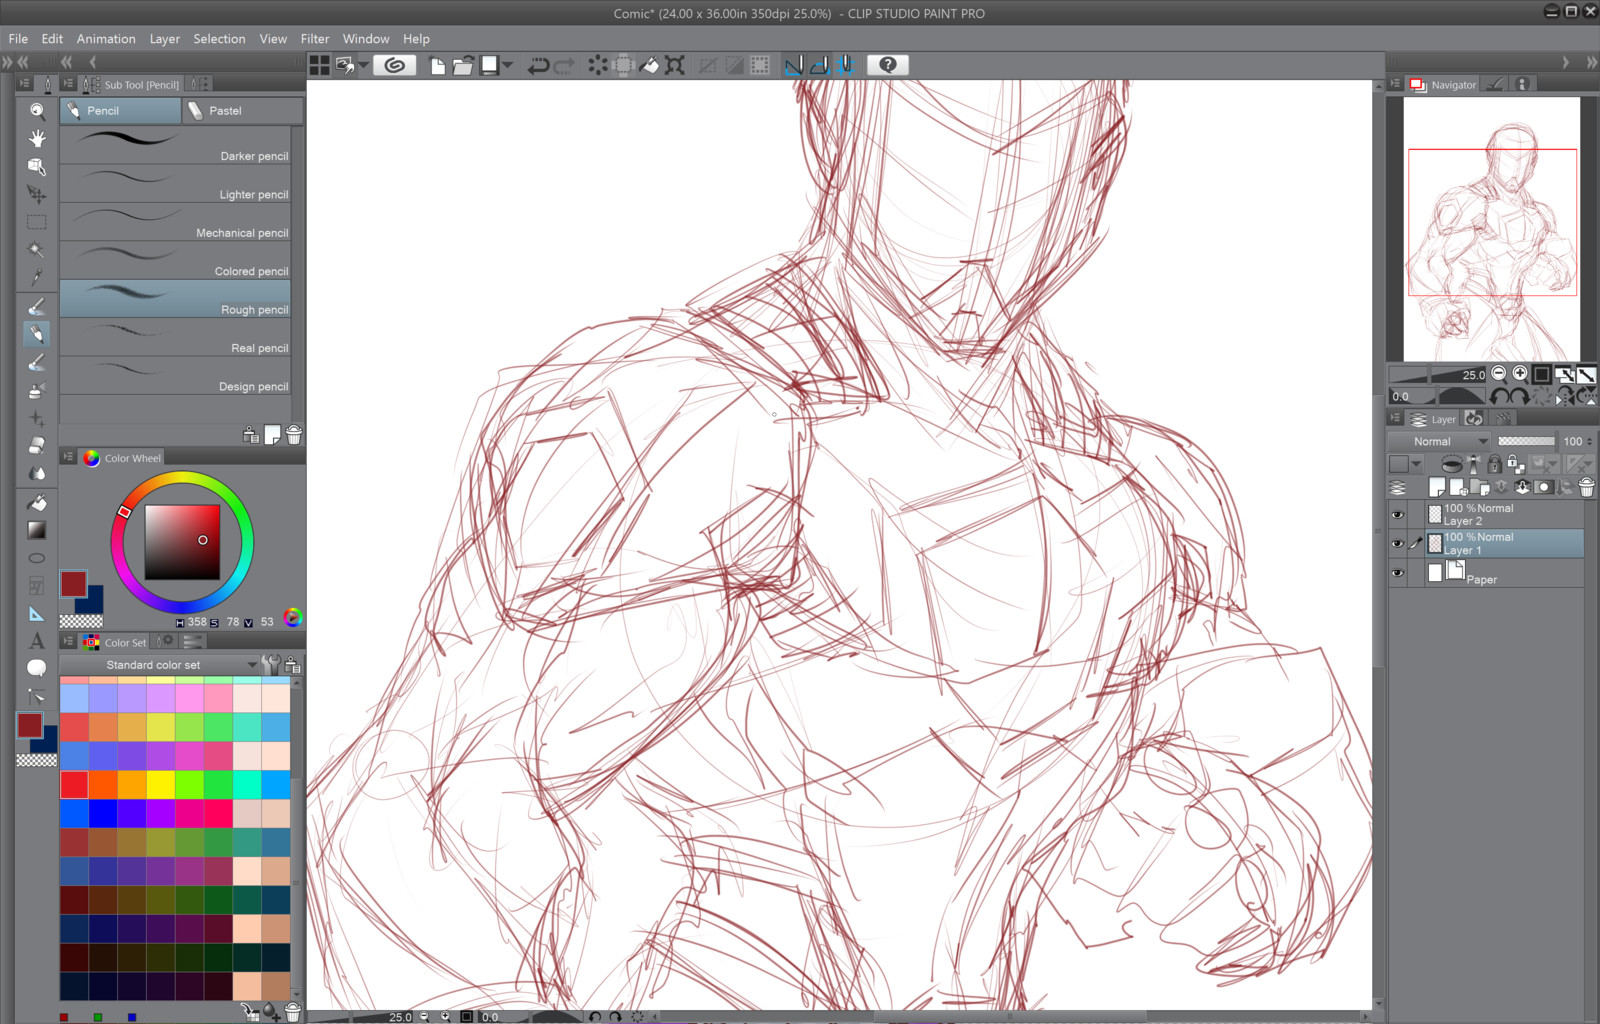The image size is (1600, 1024).
Task: Open the Clip Studio spiral launcher
Action: click(395, 65)
